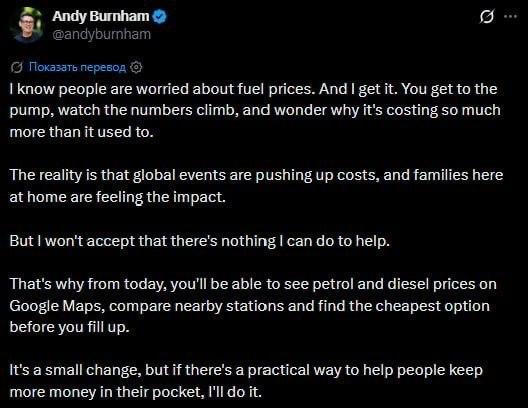Open the @andyburnham handle link
This screenshot has width=528, height=408.
[101, 34]
